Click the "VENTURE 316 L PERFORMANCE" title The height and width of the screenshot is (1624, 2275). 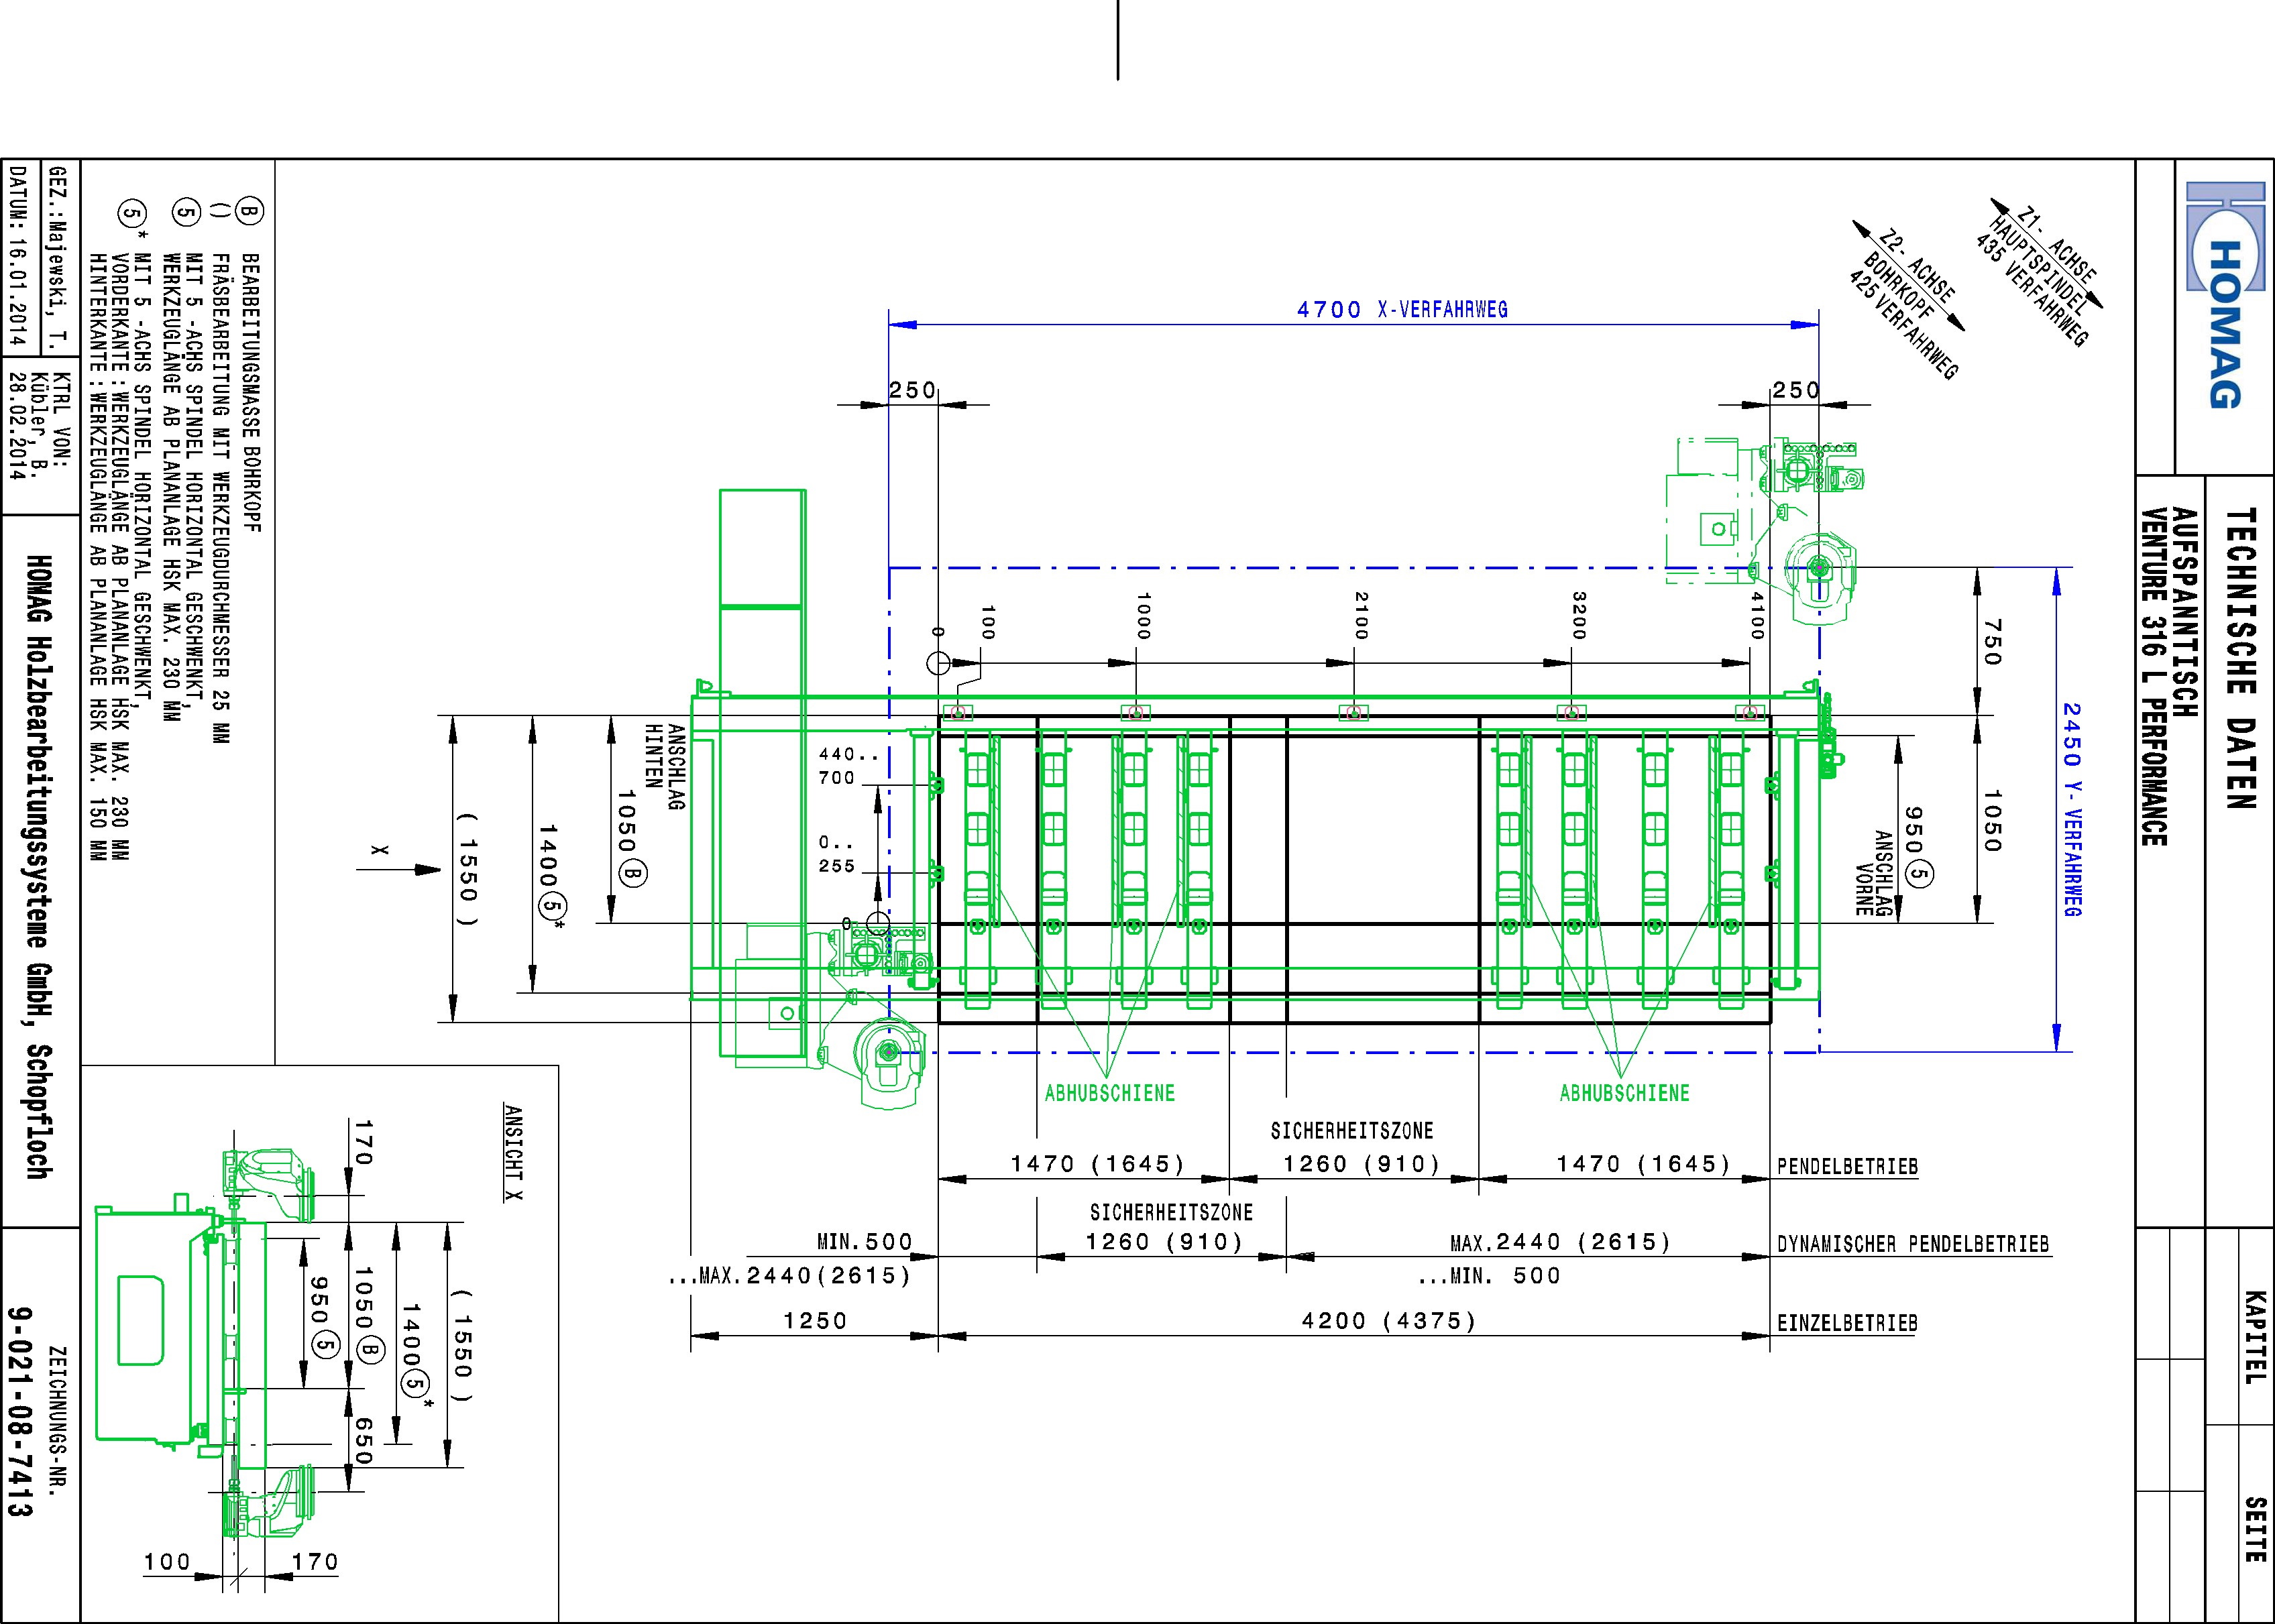tap(2154, 677)
